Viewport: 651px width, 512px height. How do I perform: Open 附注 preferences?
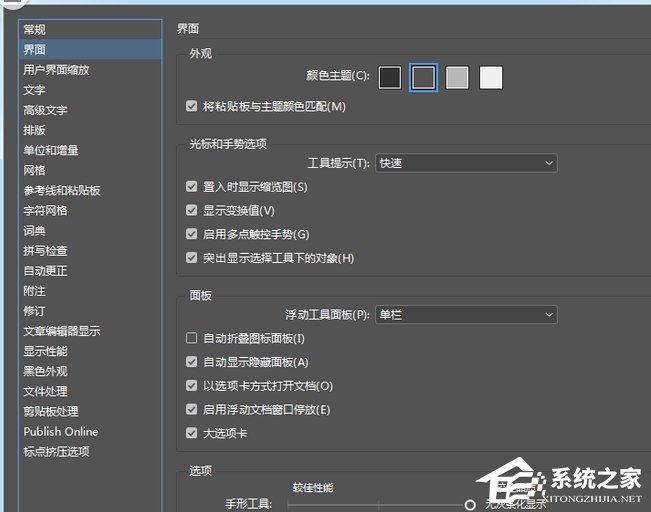(x=90, y=291)
